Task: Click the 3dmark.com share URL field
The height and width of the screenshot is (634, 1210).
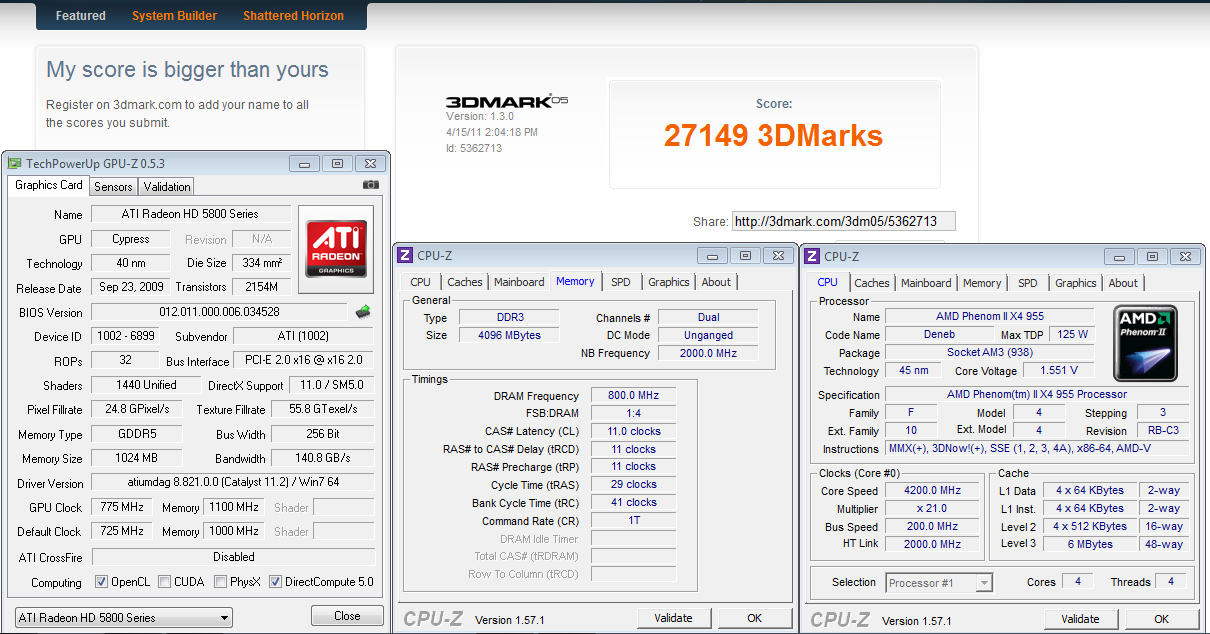Action: [x=843, y=221]
